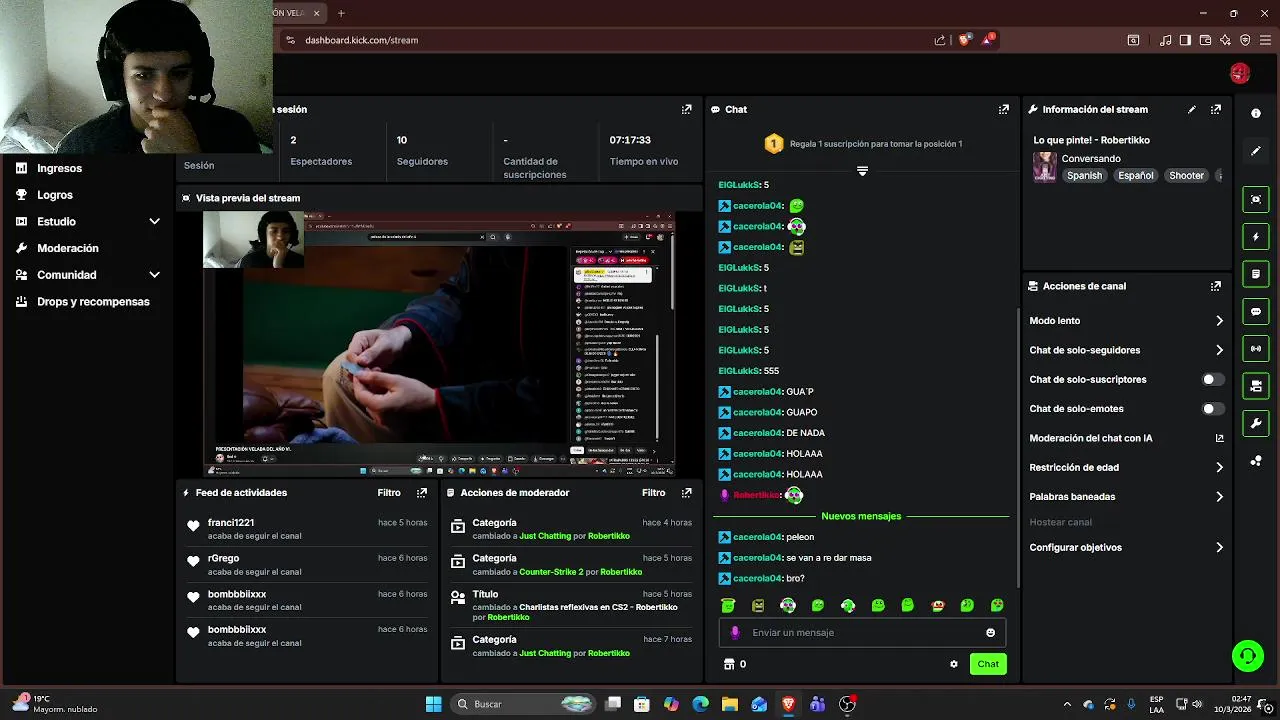Viewport: 1280px width, 720px height.
Task: Open new browser tab with plus
Action: (x=341, y=13)
